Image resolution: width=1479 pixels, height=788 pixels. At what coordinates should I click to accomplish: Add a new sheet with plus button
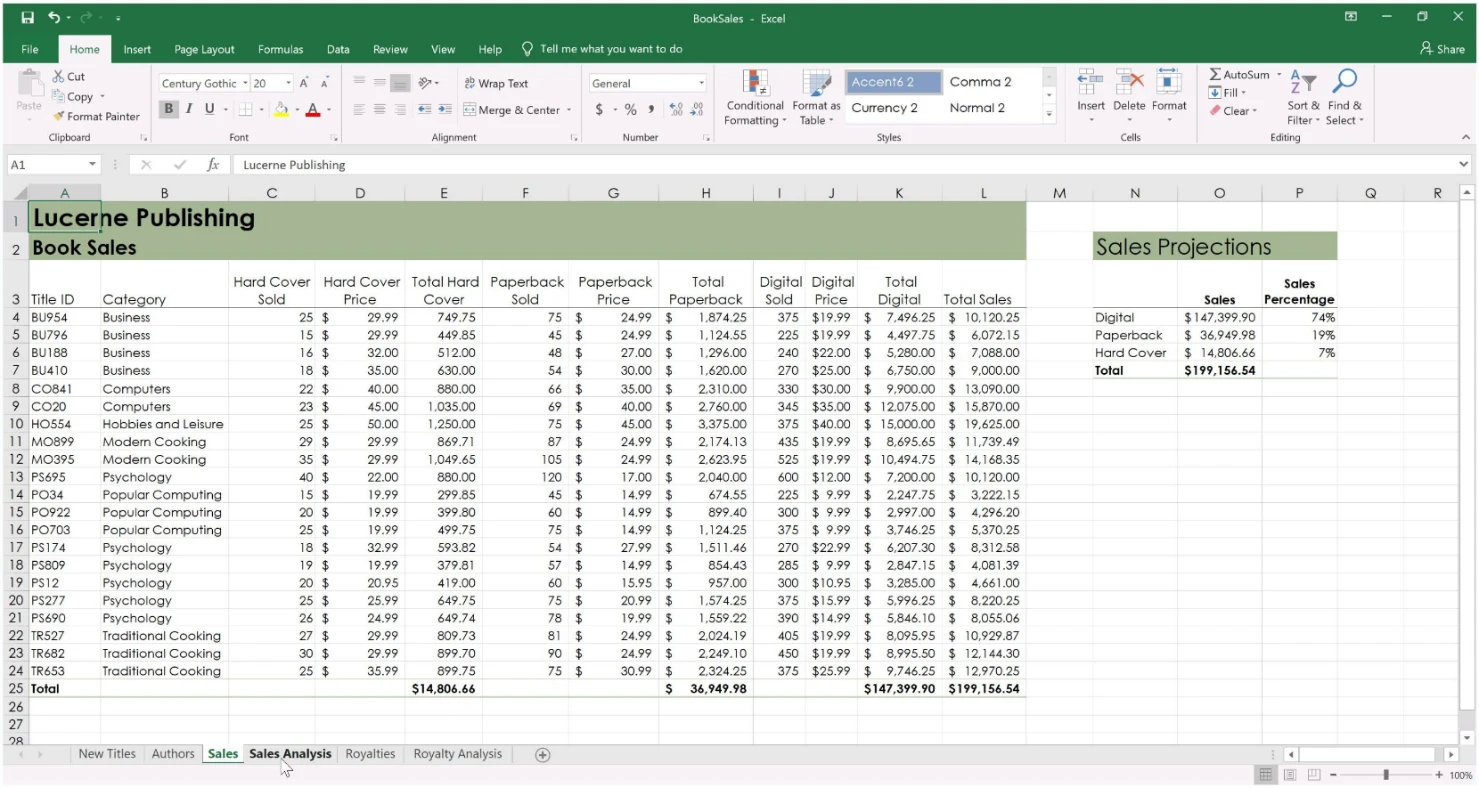543,755
